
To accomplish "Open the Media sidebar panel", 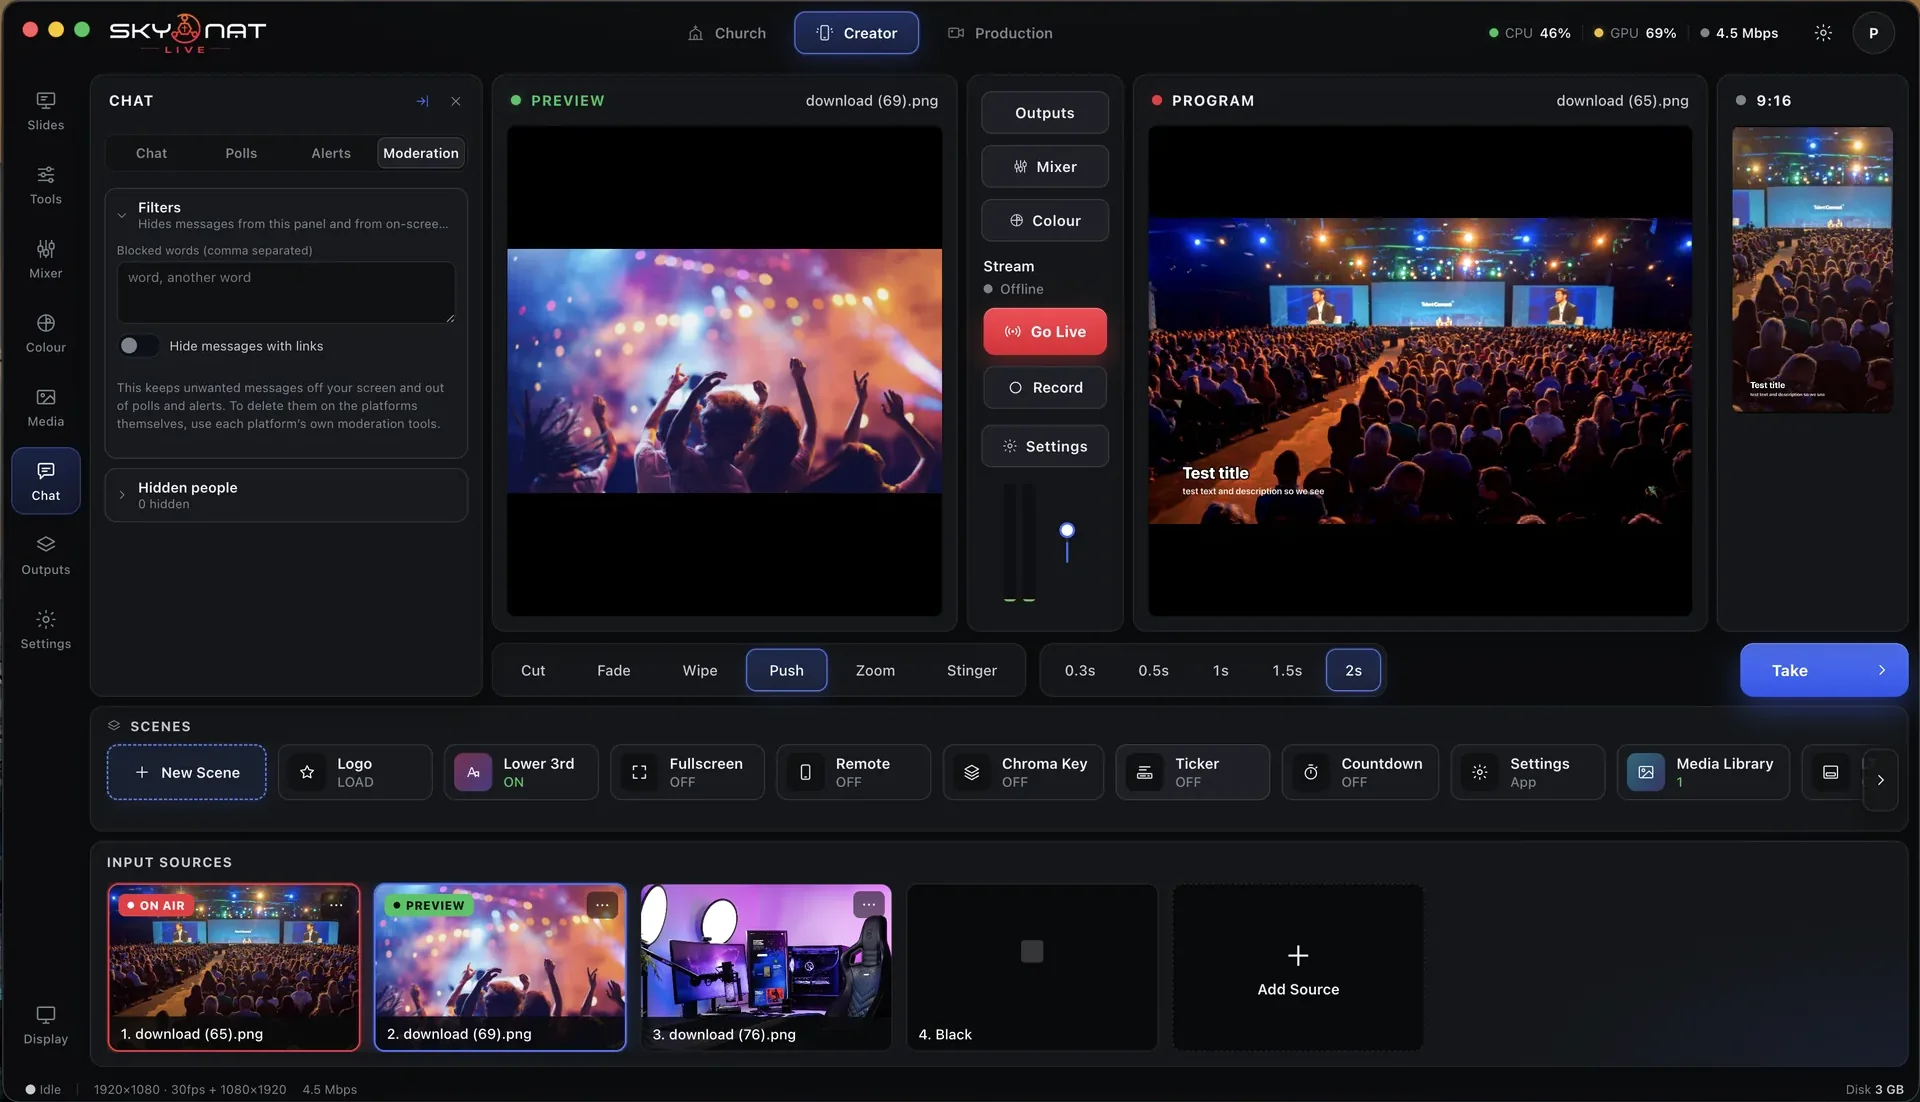I will tap(45, 407).
